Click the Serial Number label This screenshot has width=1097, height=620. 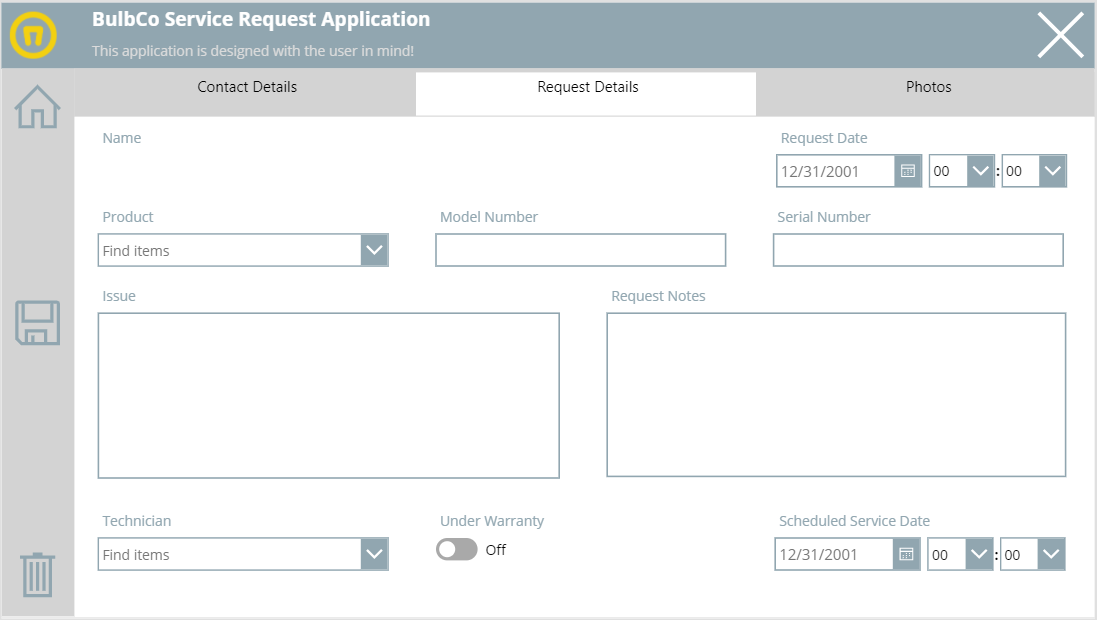(823, 217)
